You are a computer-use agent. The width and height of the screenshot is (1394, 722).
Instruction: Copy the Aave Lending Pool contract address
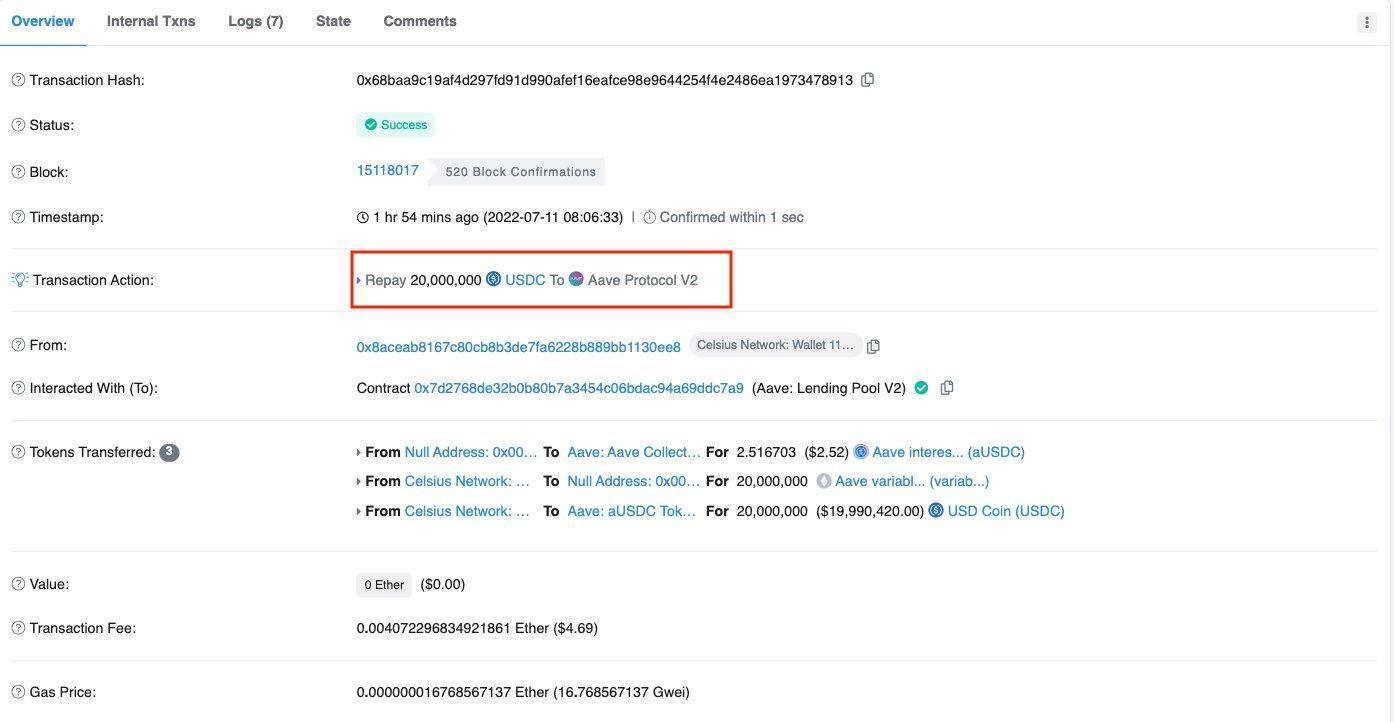(x=947, y=388)
